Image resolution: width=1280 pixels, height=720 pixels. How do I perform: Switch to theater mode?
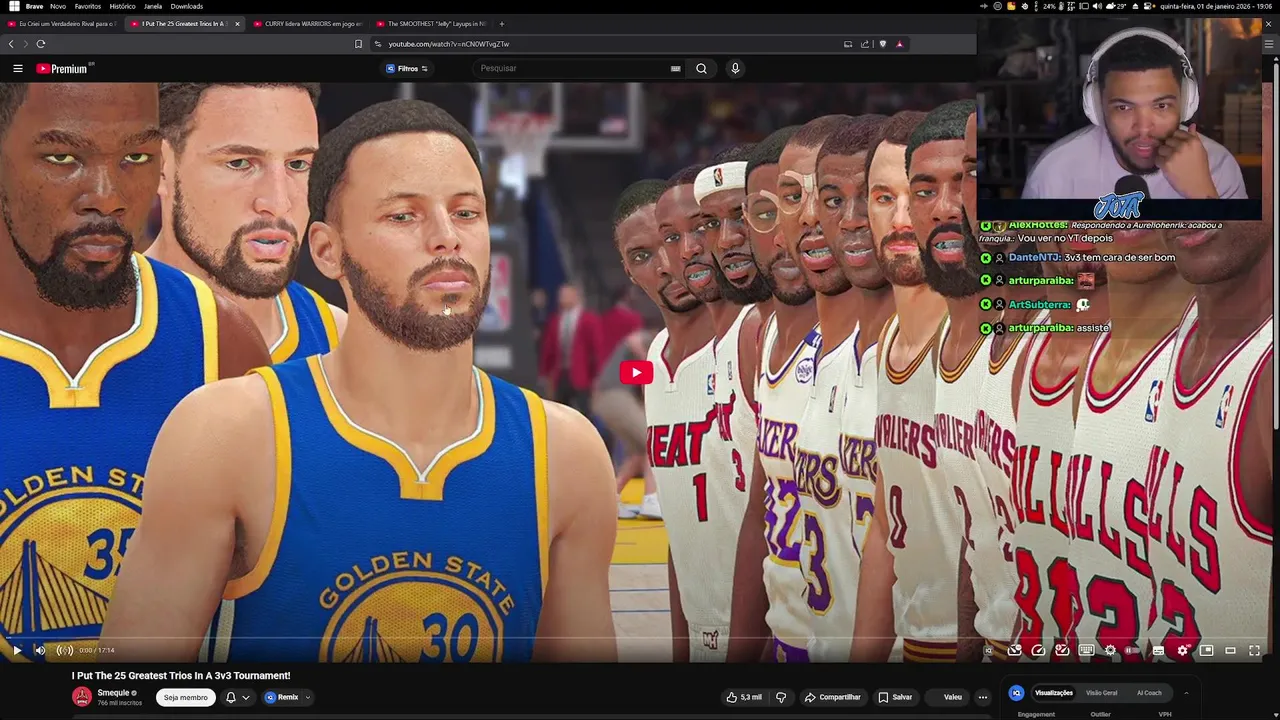(1230, 650)
